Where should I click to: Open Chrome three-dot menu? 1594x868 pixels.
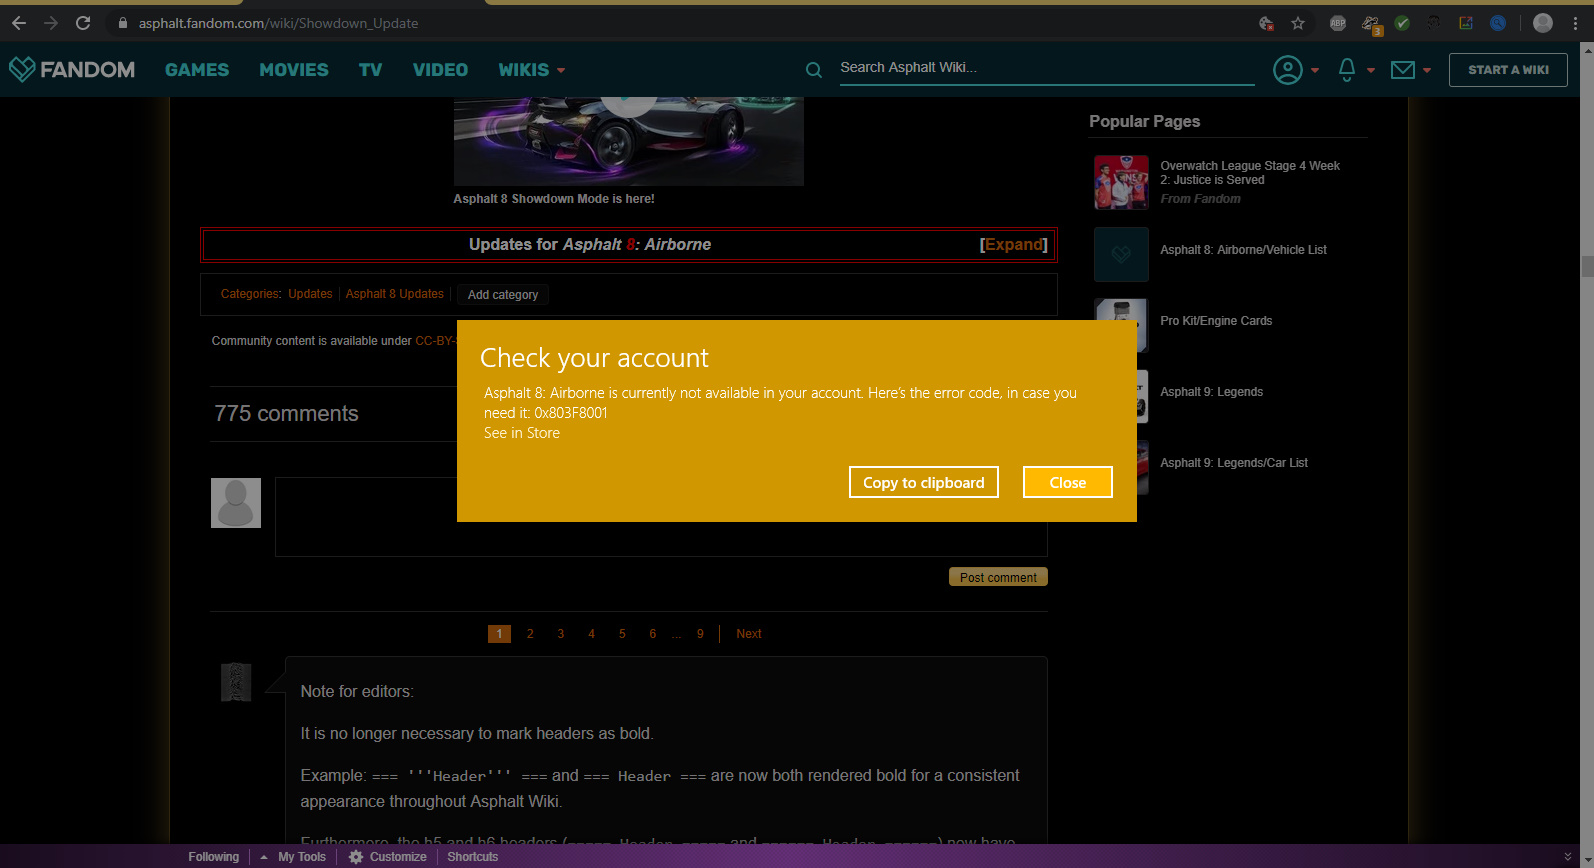click(x=1575, y=23)
